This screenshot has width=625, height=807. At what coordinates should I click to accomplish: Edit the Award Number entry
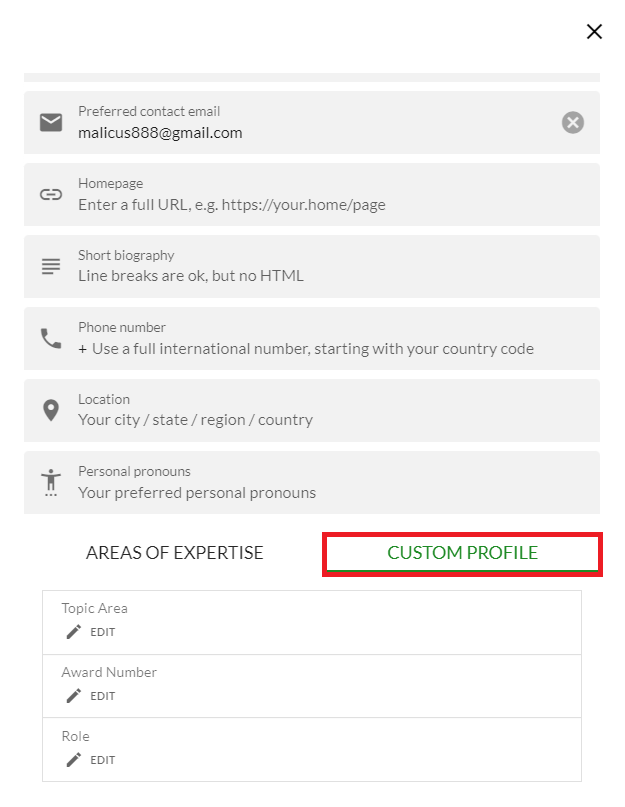point(102,696)
